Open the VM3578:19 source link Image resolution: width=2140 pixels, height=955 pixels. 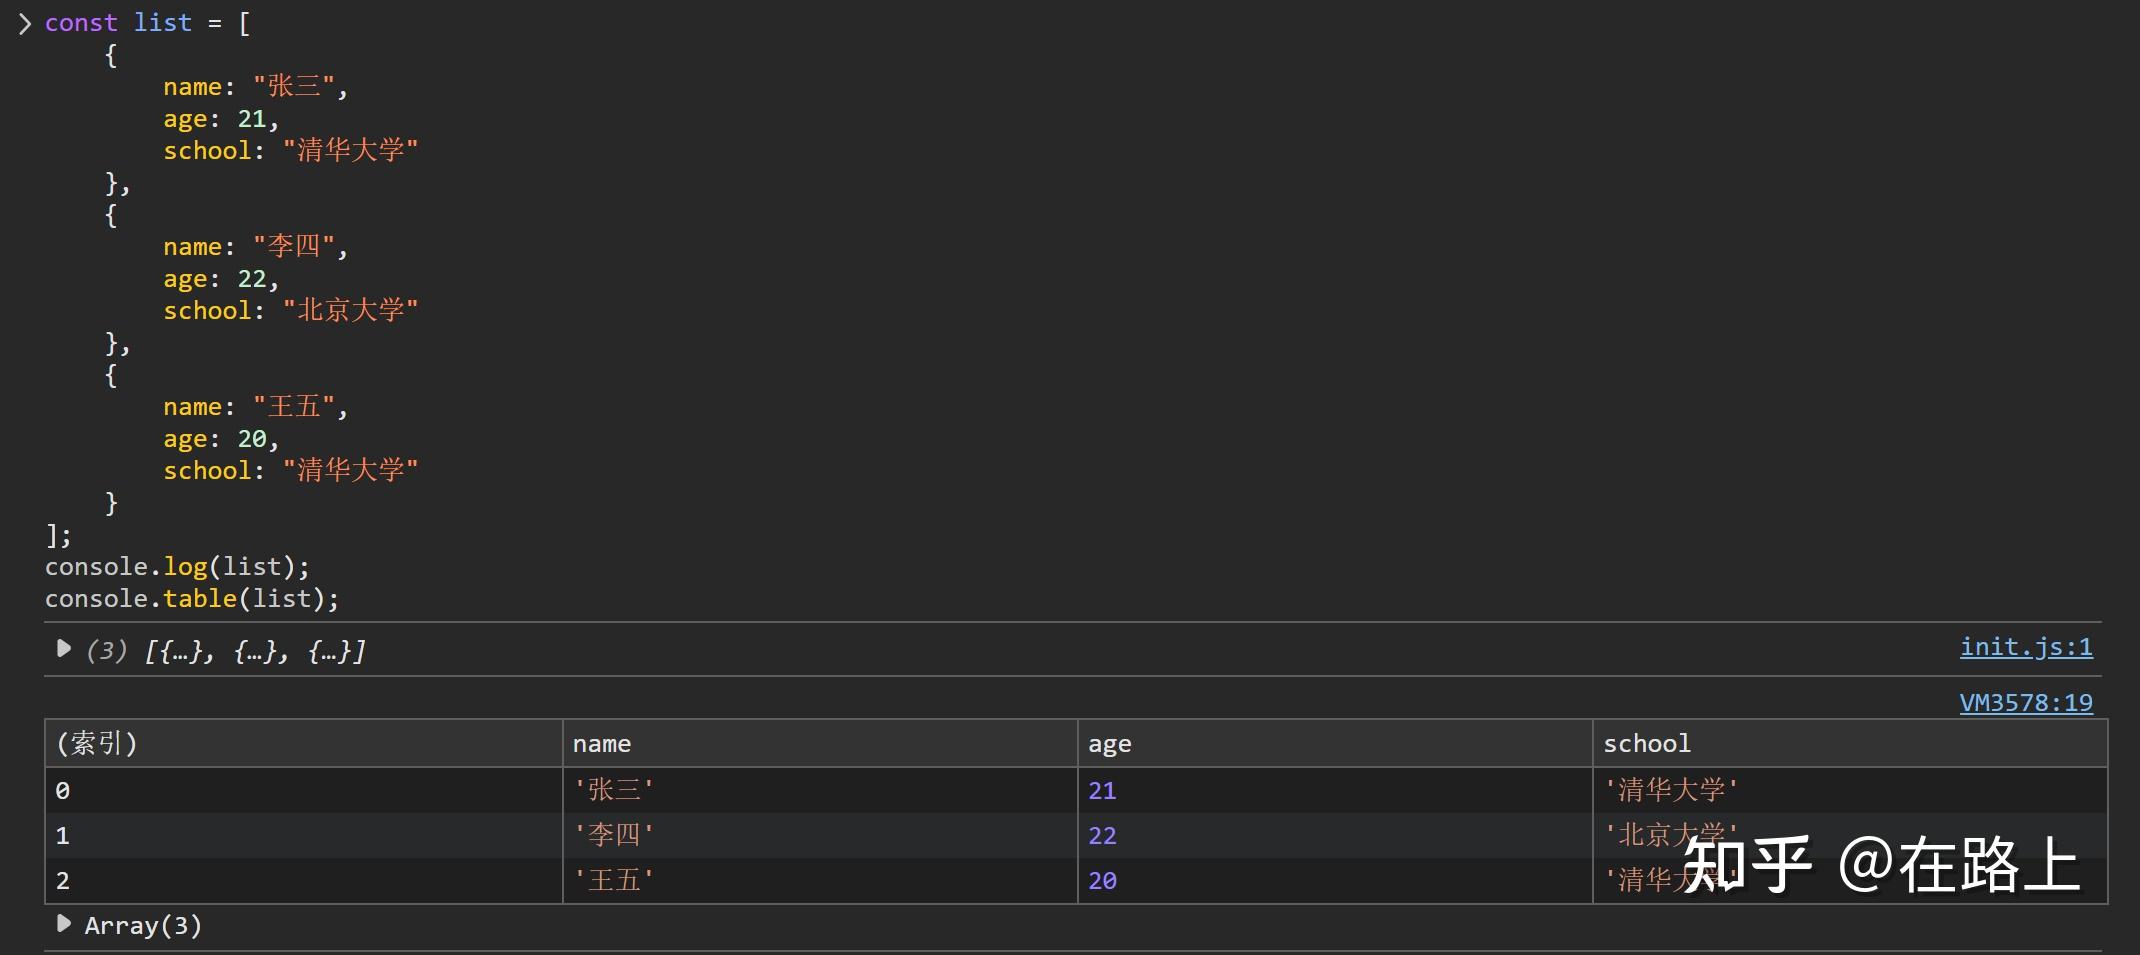tap(2026, 703)
